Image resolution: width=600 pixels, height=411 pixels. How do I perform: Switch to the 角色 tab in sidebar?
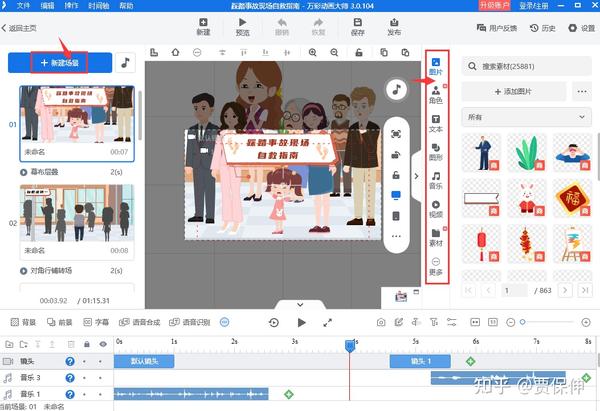click(x=435, y=95)
